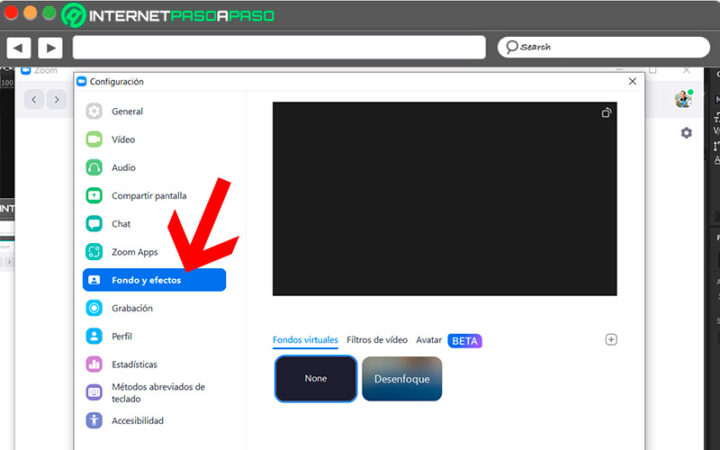Screen dimensions: 720x450
Task: Switch to Fondos virtuales tab
Action: 305,340
